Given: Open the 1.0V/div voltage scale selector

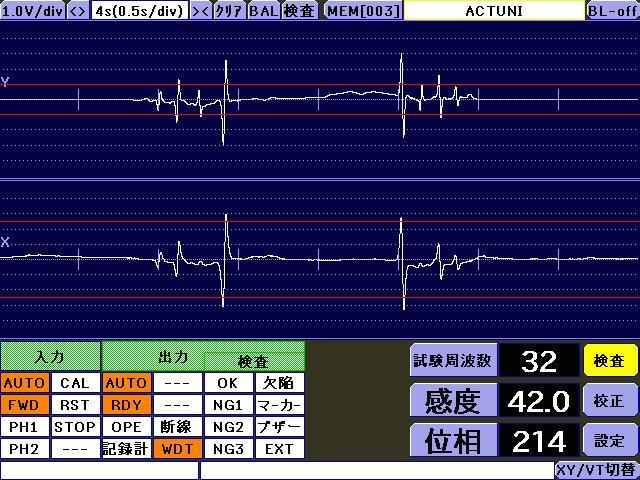Looking at the screenshot, I should [33, 10].
